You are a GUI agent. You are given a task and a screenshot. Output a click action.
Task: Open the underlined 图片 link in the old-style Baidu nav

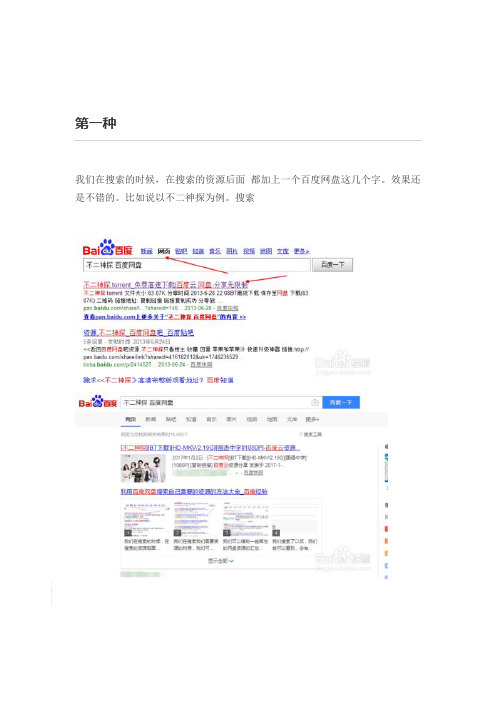pos(232,251)
